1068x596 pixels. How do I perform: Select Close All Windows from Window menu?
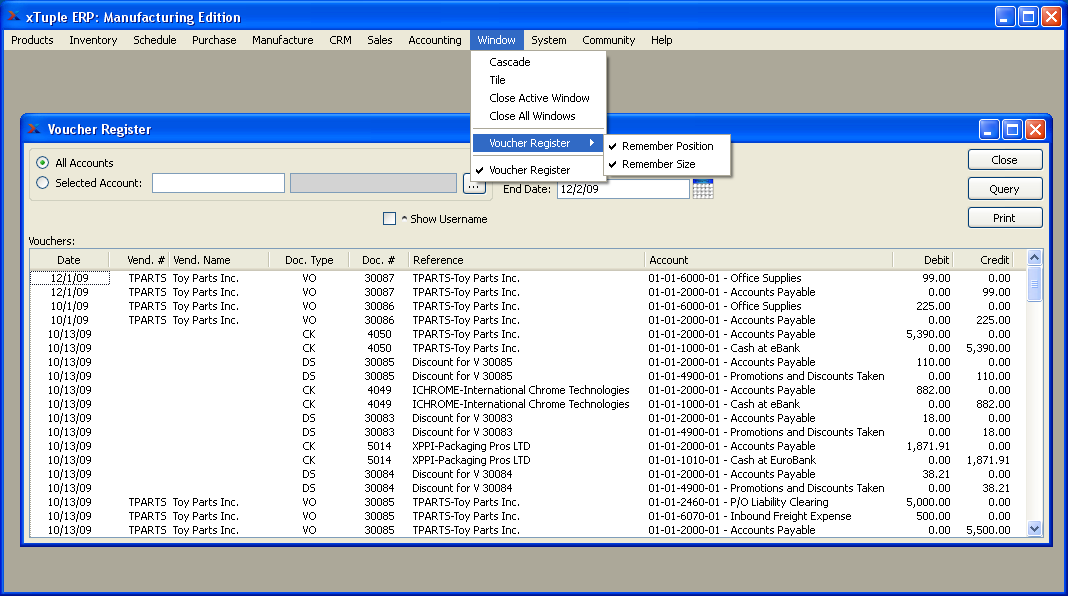tap(532, 116)
